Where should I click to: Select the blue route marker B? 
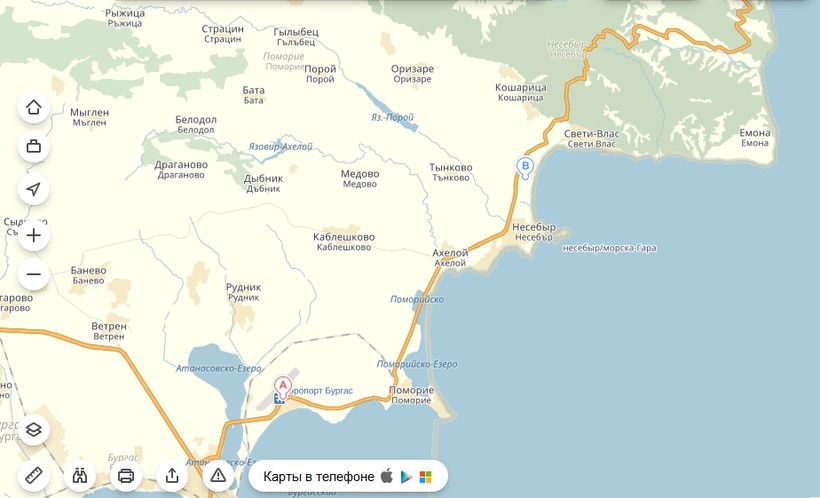525,167
